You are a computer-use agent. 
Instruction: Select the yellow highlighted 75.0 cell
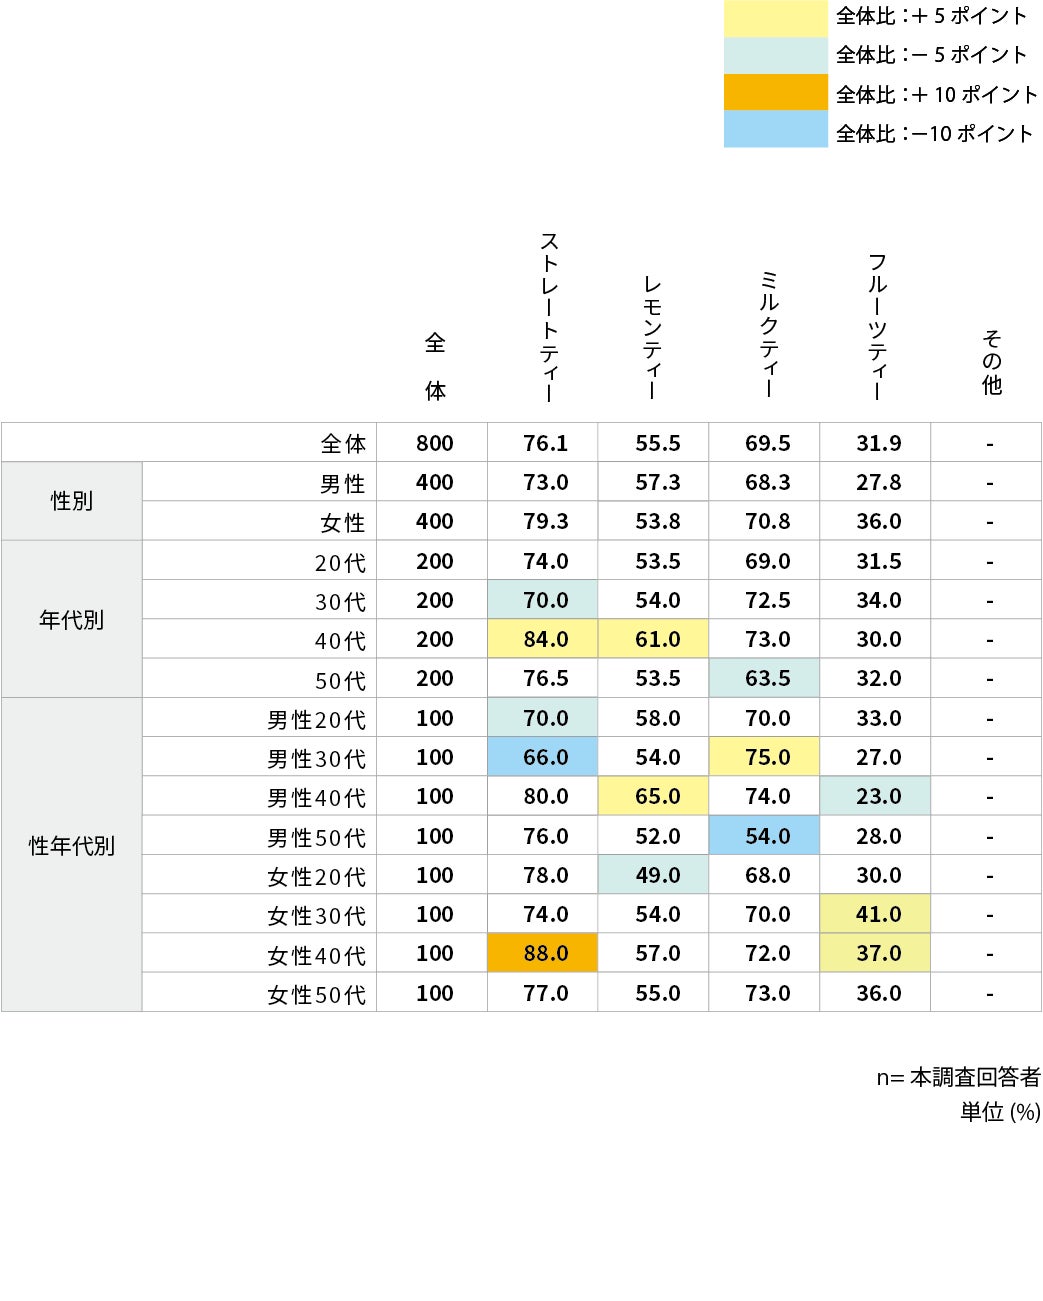click(x=764, y=757)
